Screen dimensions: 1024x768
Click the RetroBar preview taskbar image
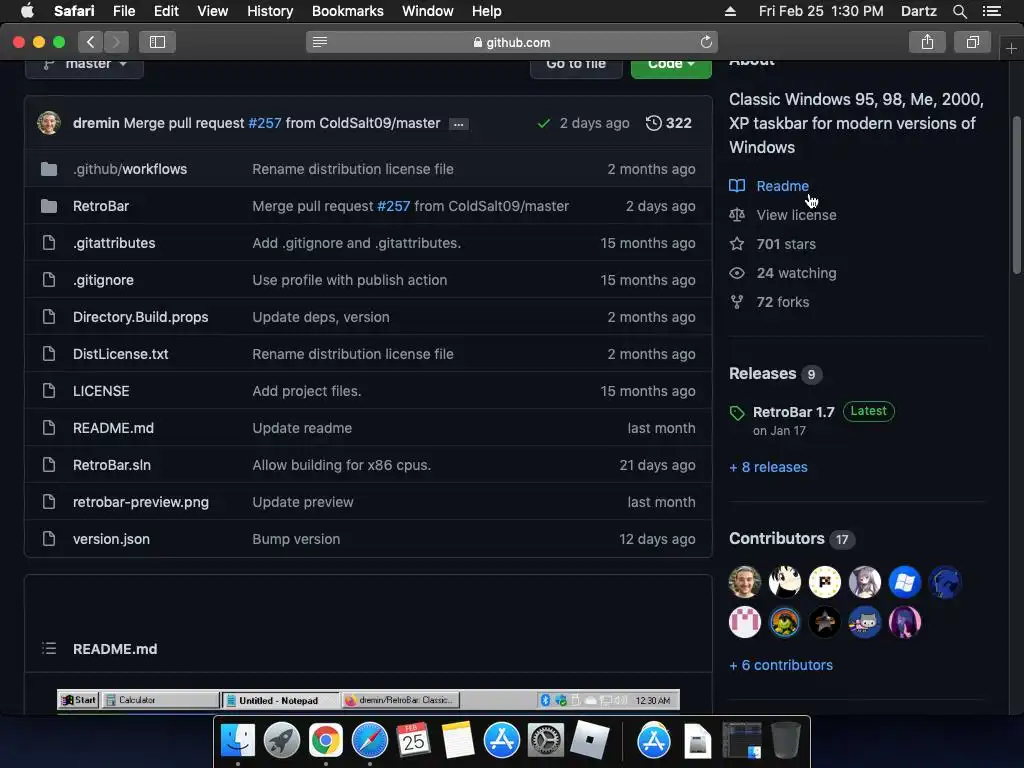point(368,700)
